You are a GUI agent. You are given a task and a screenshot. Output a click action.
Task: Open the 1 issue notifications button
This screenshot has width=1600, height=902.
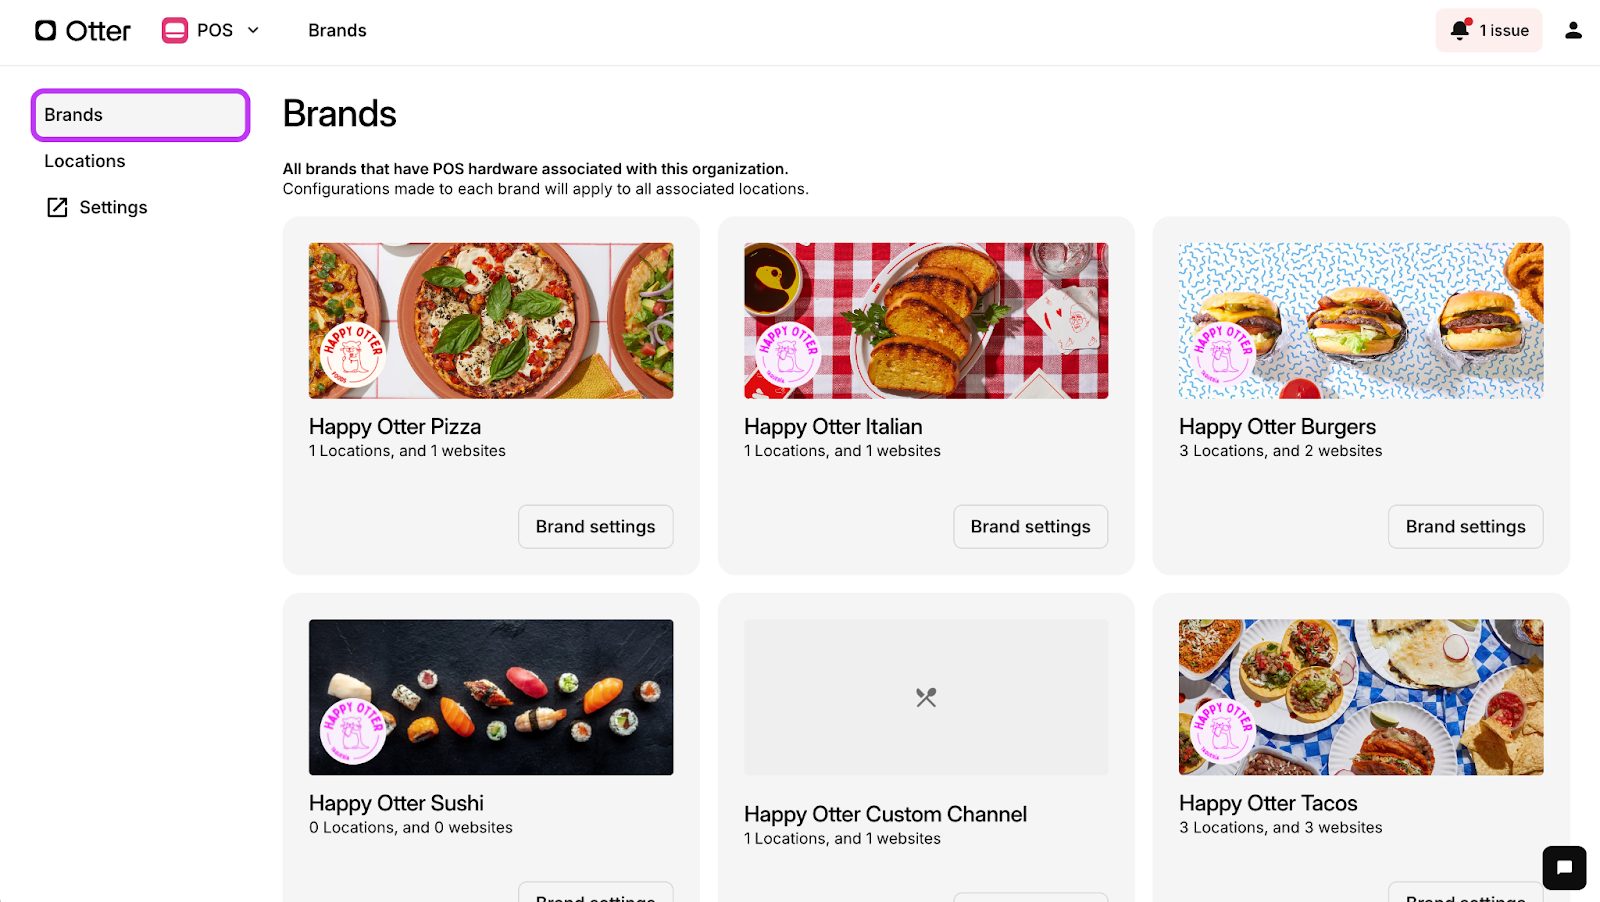[x=1489, y=31]
